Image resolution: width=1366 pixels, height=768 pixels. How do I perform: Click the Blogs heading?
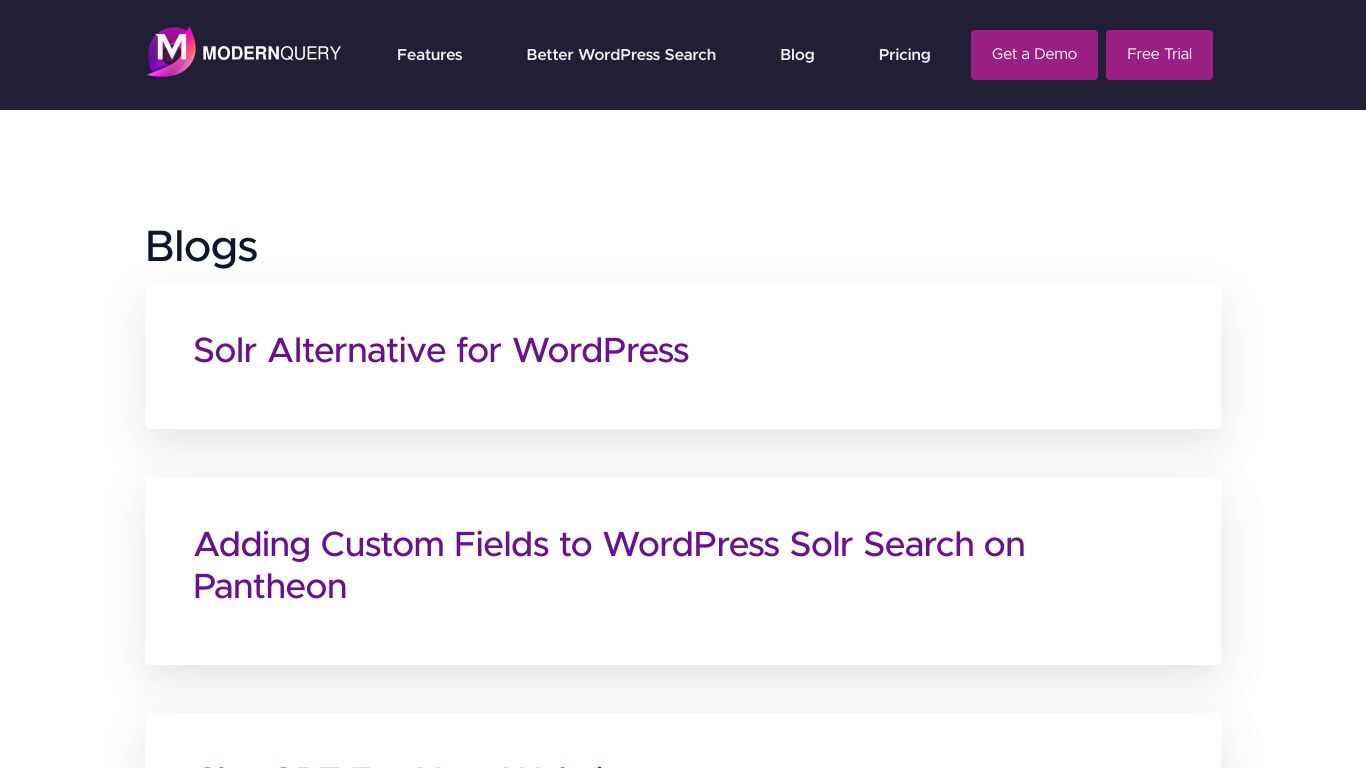pyautogui.click(x=201, y=247)
